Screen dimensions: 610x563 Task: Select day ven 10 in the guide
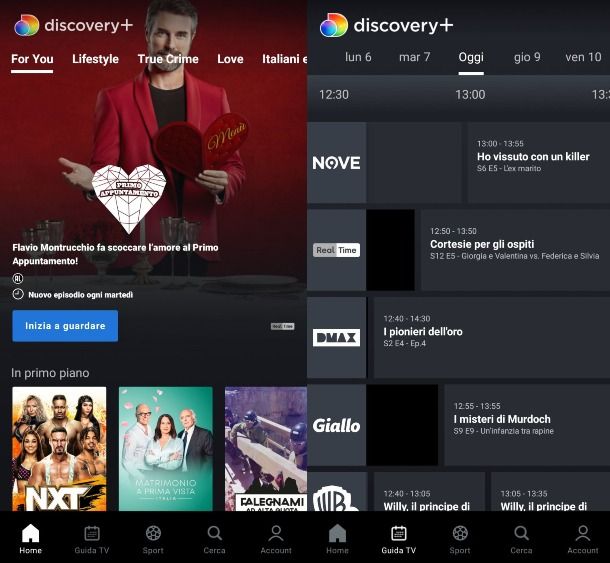click(583, 57)
